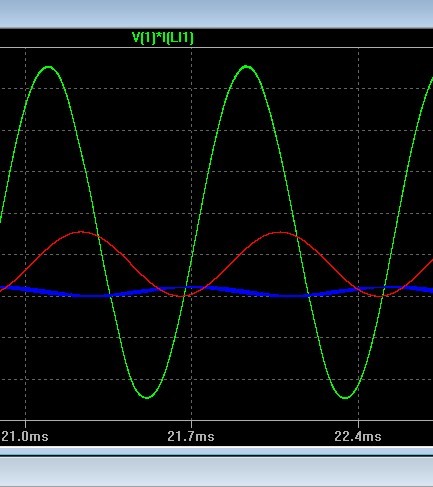Select the thick blue waveform trace
Screen dimensions: 433x487
tap(216, 291)
